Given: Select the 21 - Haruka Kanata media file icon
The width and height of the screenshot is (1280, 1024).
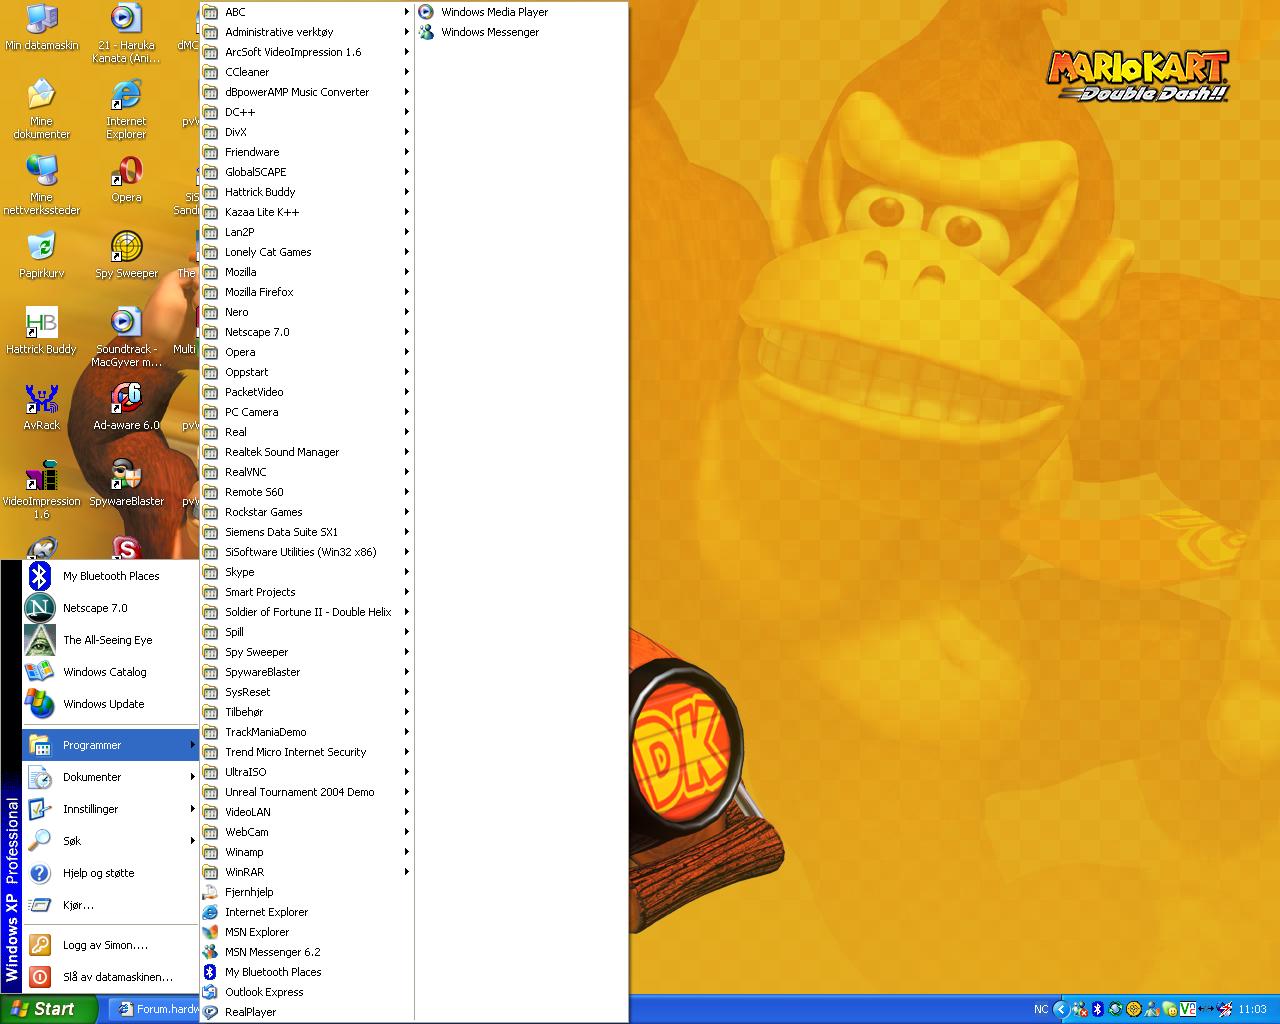Looking at the screenshot, I should (x=126, y=33).
